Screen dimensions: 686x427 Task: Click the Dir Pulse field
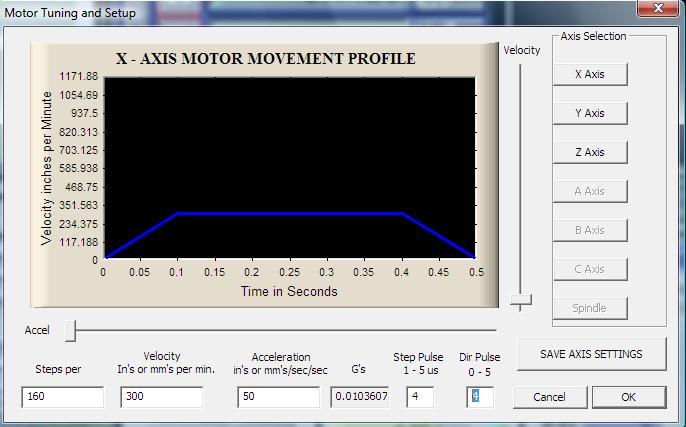[x=480, y=396]
